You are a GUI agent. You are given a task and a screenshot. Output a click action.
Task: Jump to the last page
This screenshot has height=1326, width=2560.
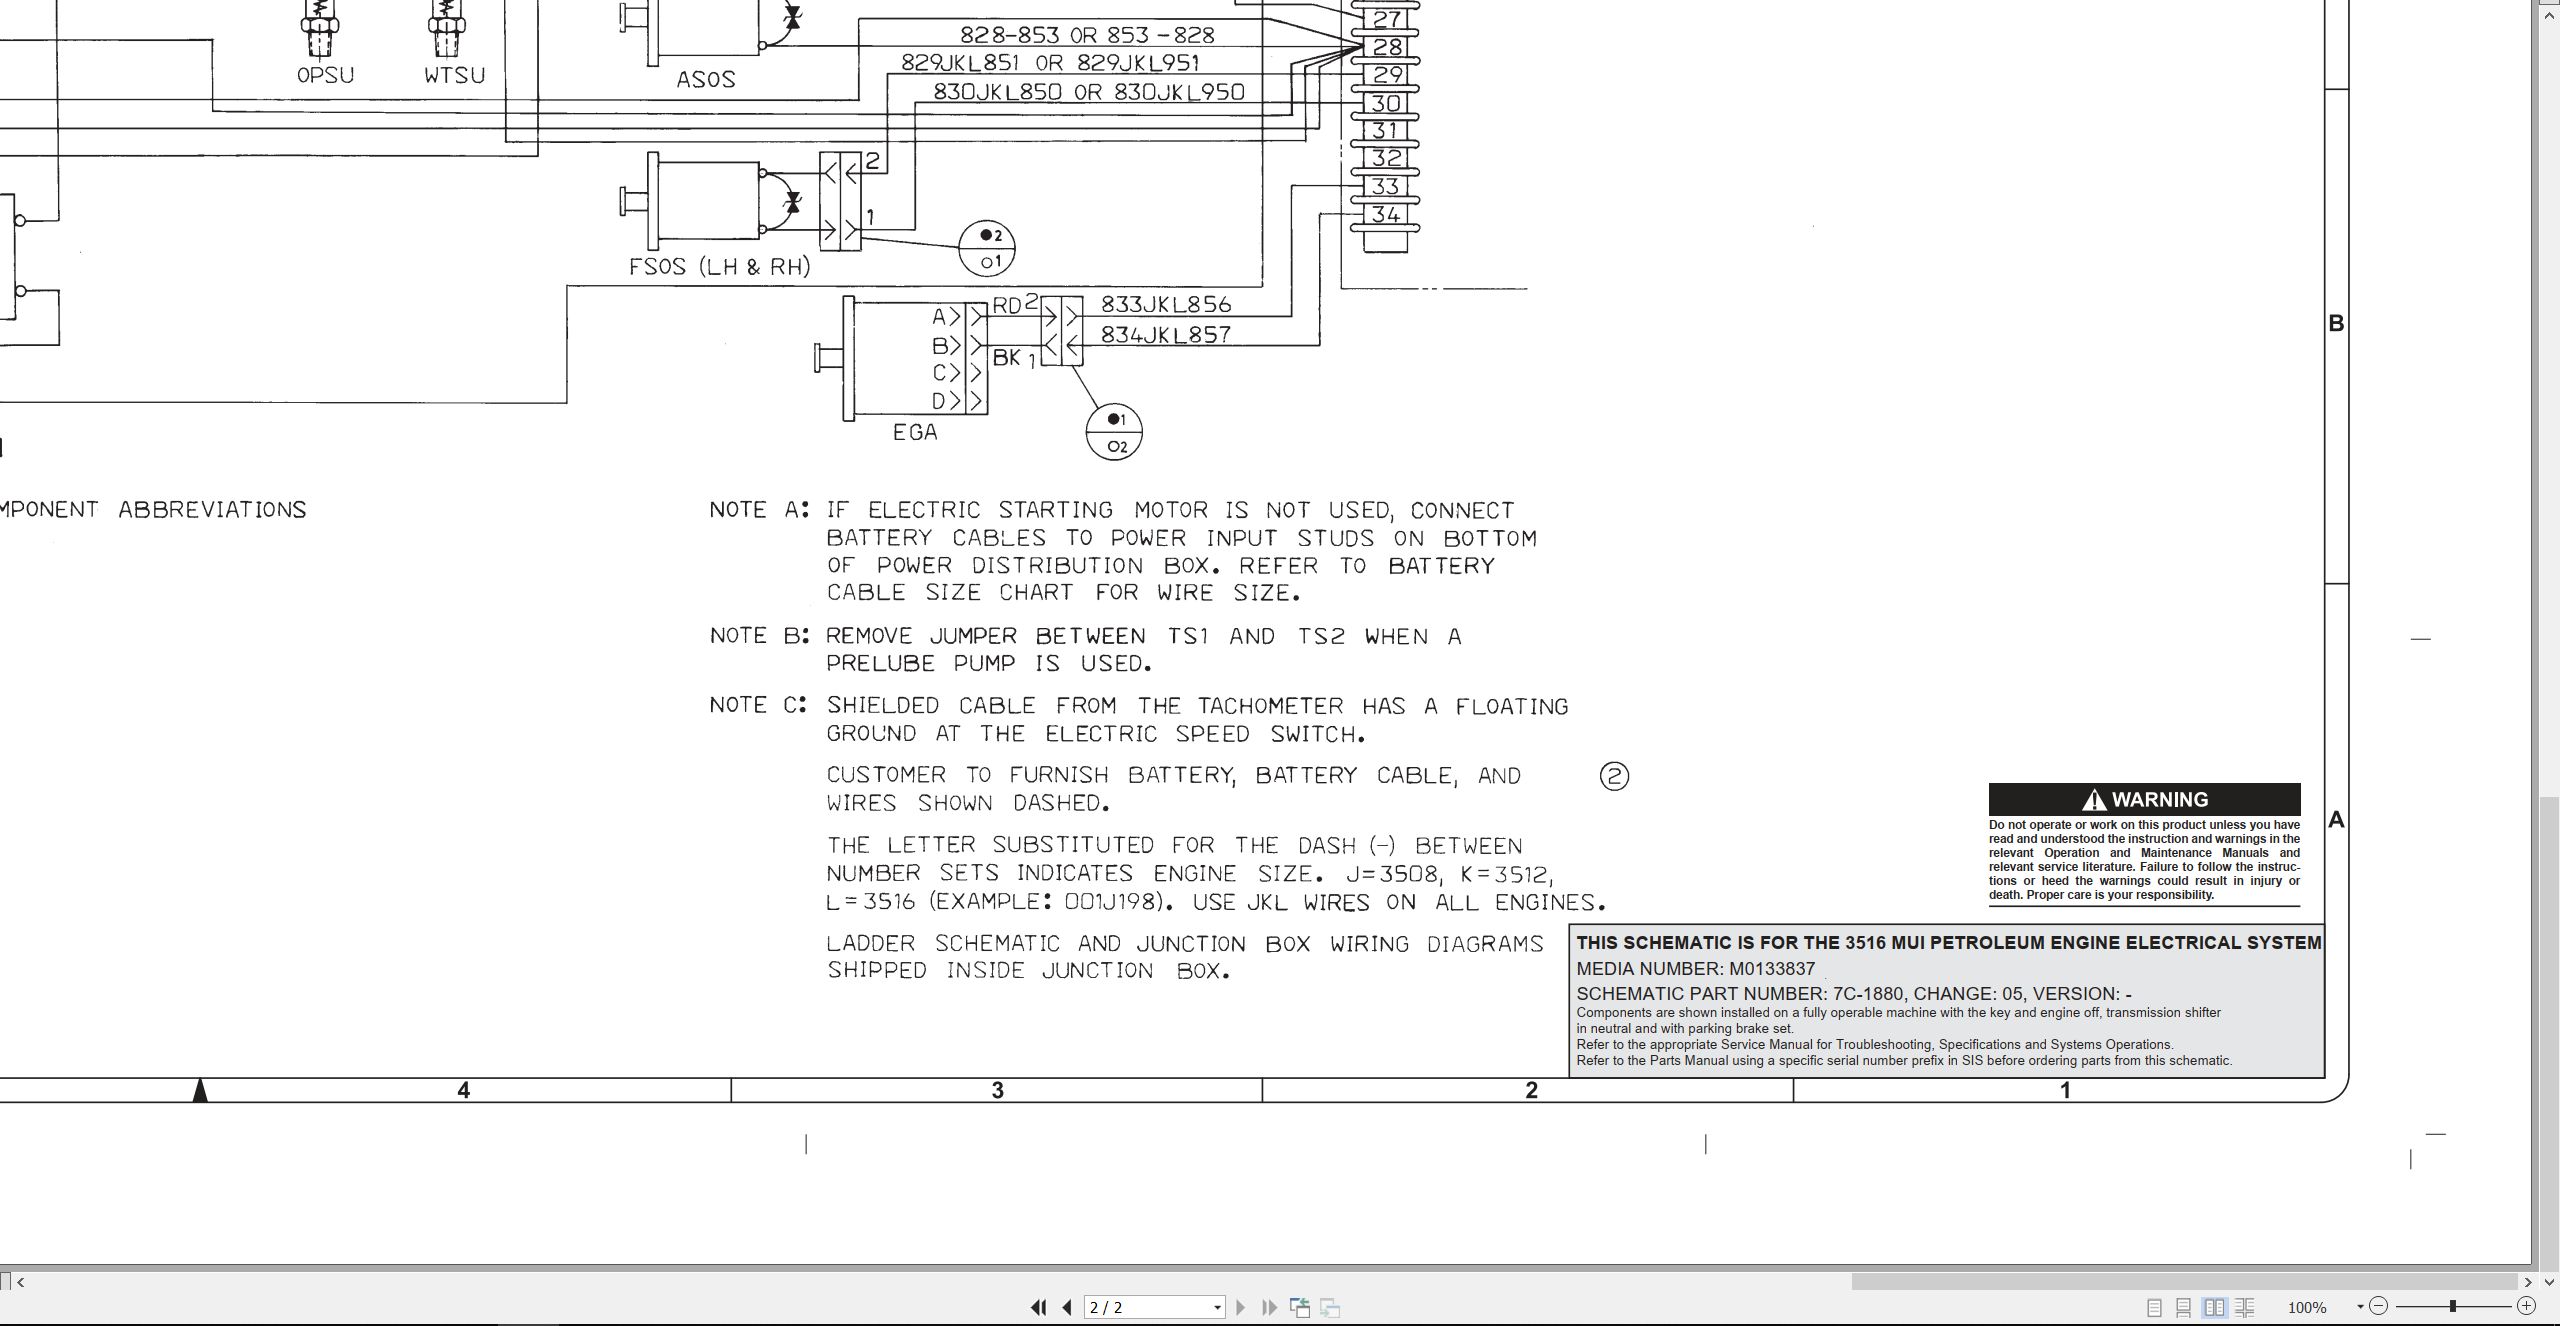[x=1270, y=1307]
